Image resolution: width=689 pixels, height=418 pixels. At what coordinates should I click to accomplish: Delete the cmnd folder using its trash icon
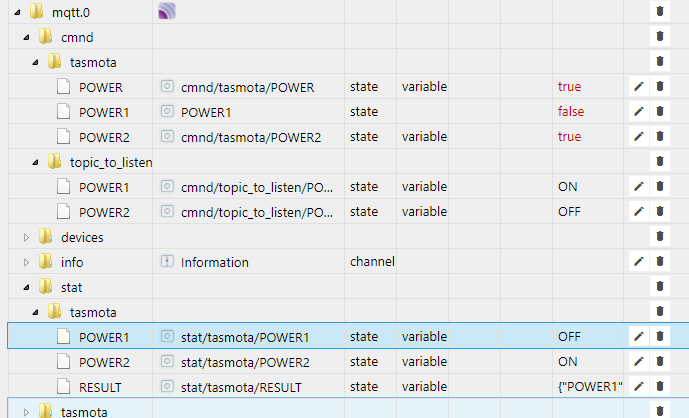660,36
